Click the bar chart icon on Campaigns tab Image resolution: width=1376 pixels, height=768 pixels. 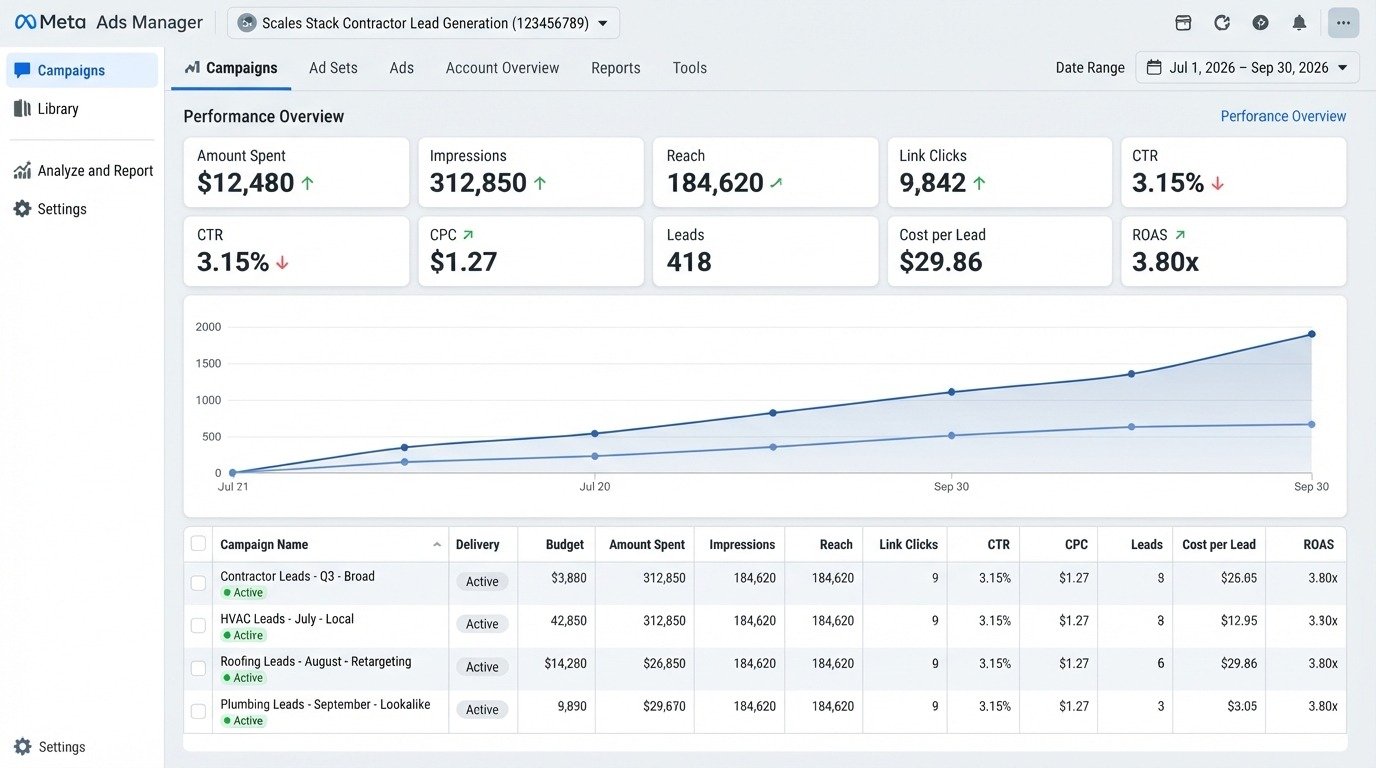click(192, 67)
